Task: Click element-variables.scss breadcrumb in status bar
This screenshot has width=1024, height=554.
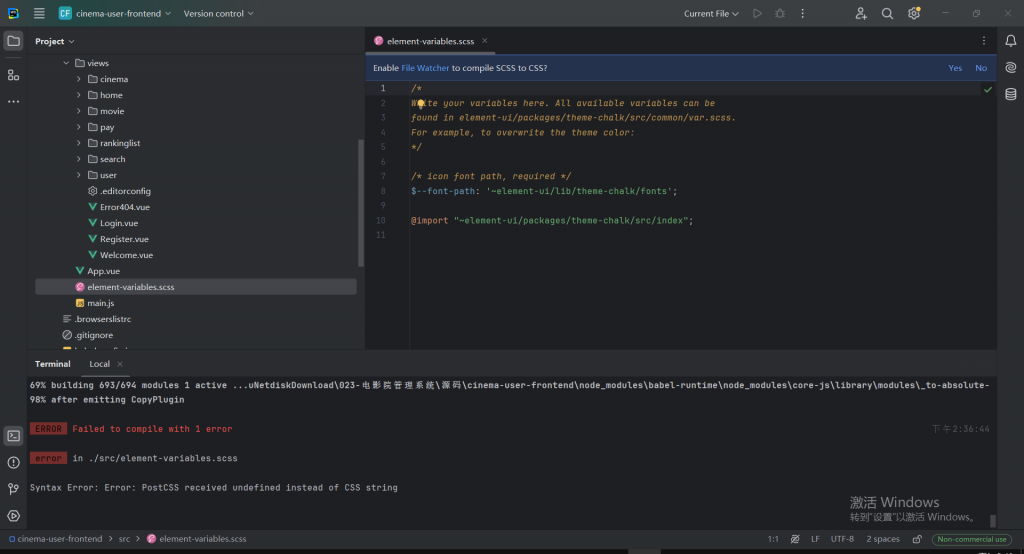Action: [x=197, y=539]
